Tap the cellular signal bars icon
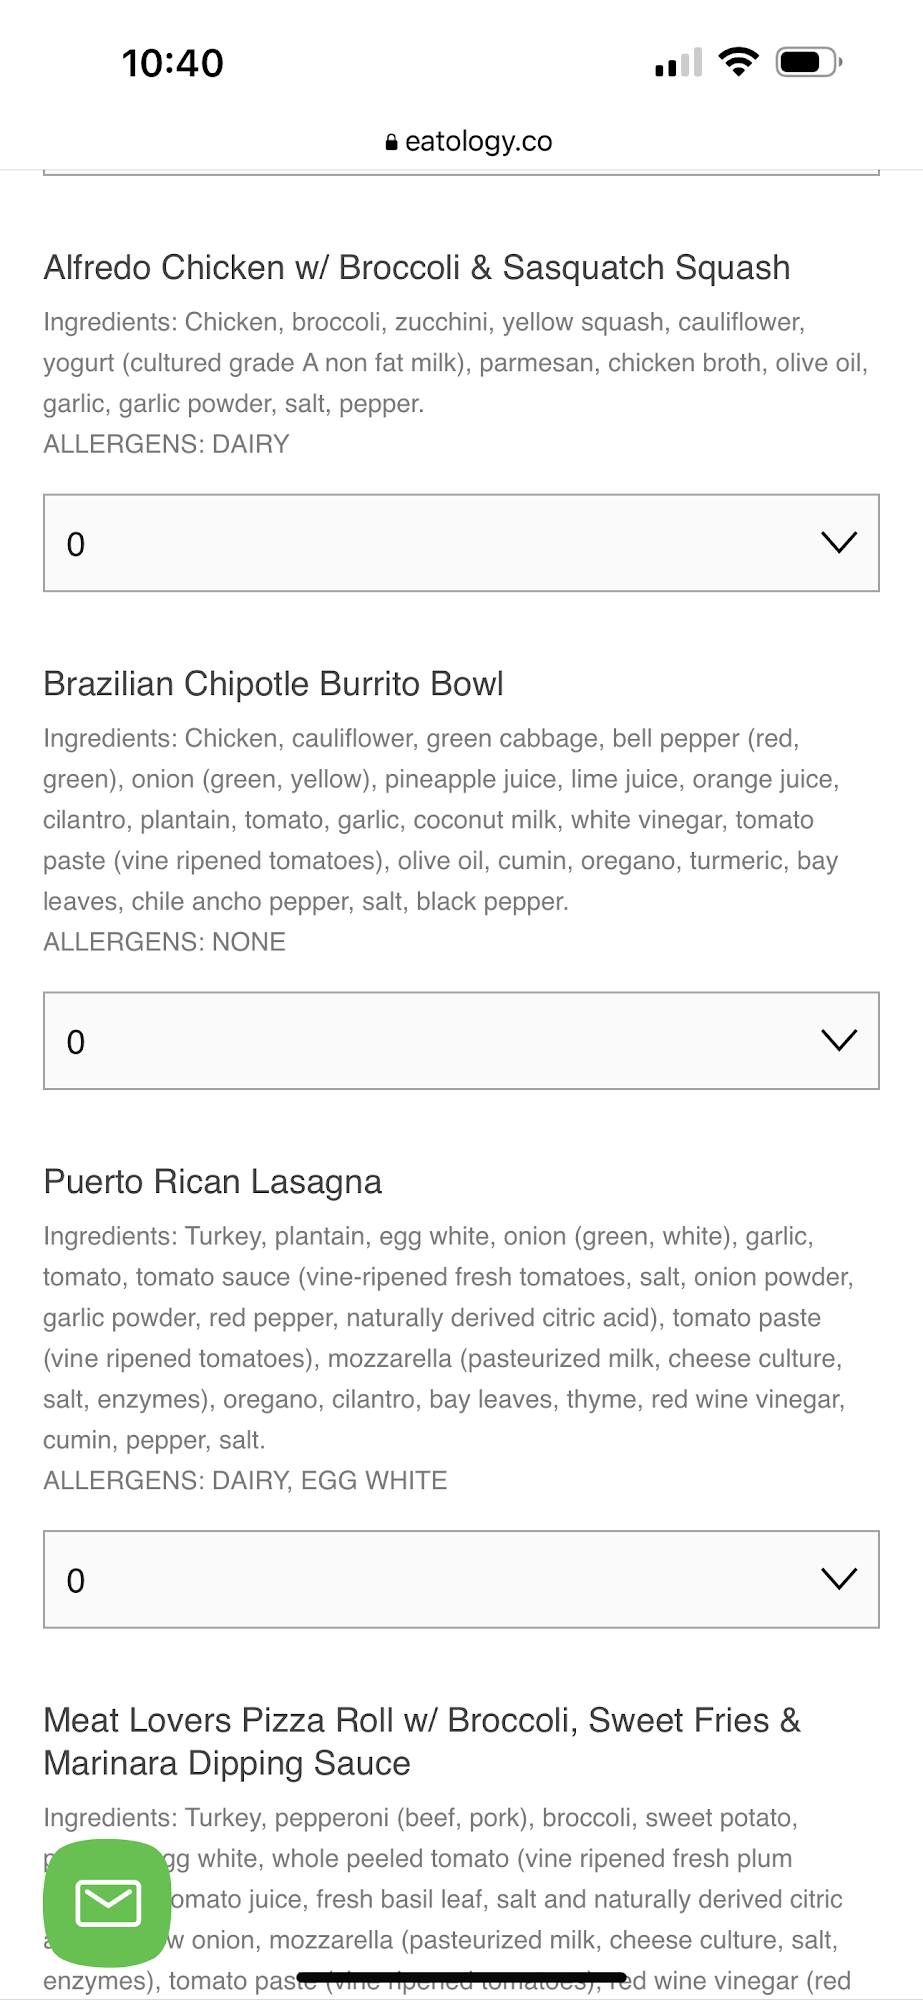923x2000 pixels. pyautogui.click(x=678, y=64)
